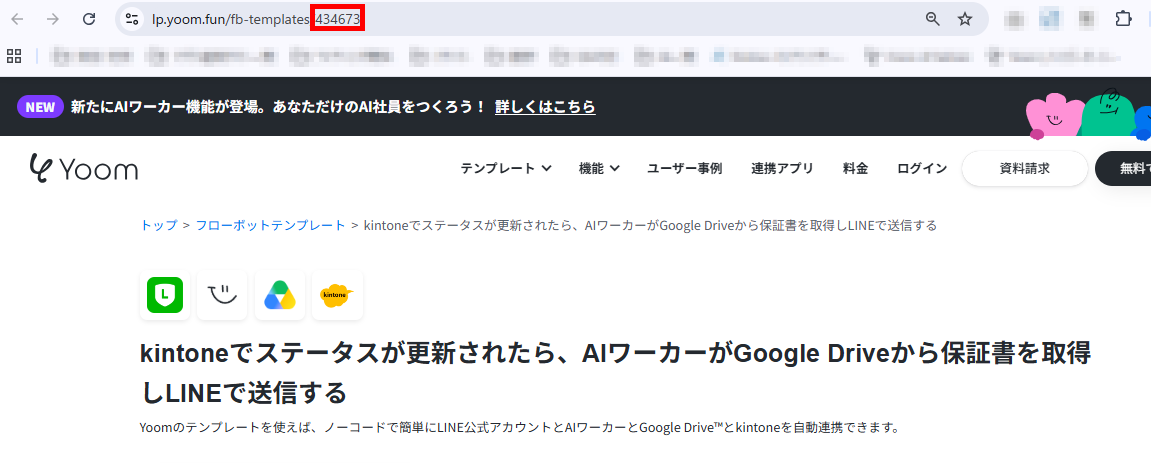Click the URL text in the address bar
This screenshot has width=1151, height=463.
point(254,19)
